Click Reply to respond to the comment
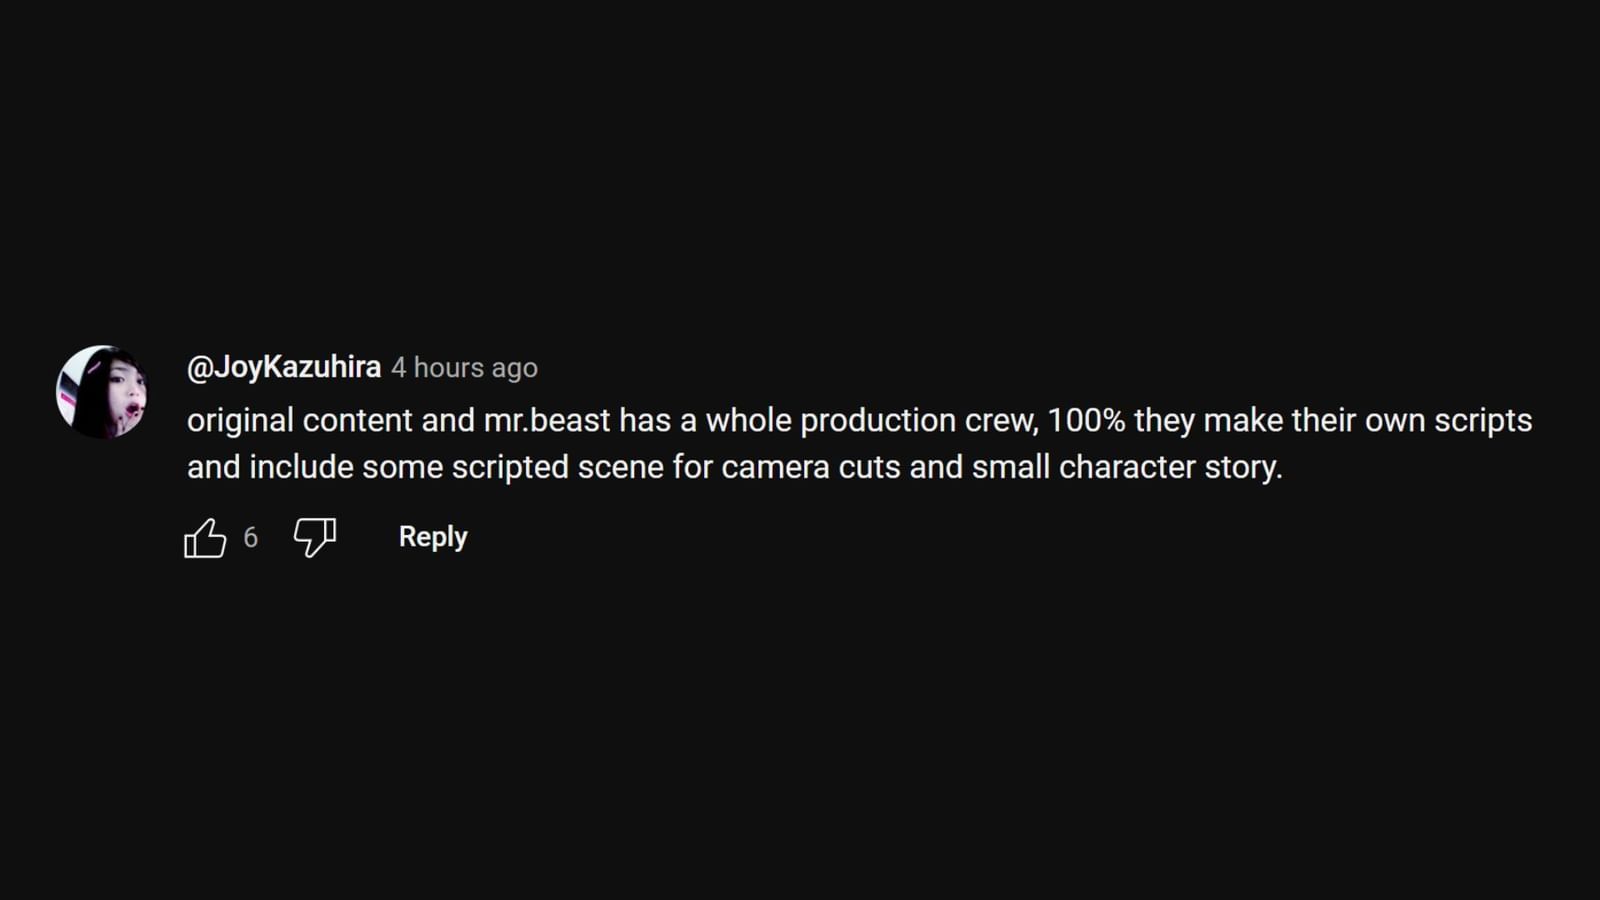This screenshot has width=1600, height=900. point(432,536)
